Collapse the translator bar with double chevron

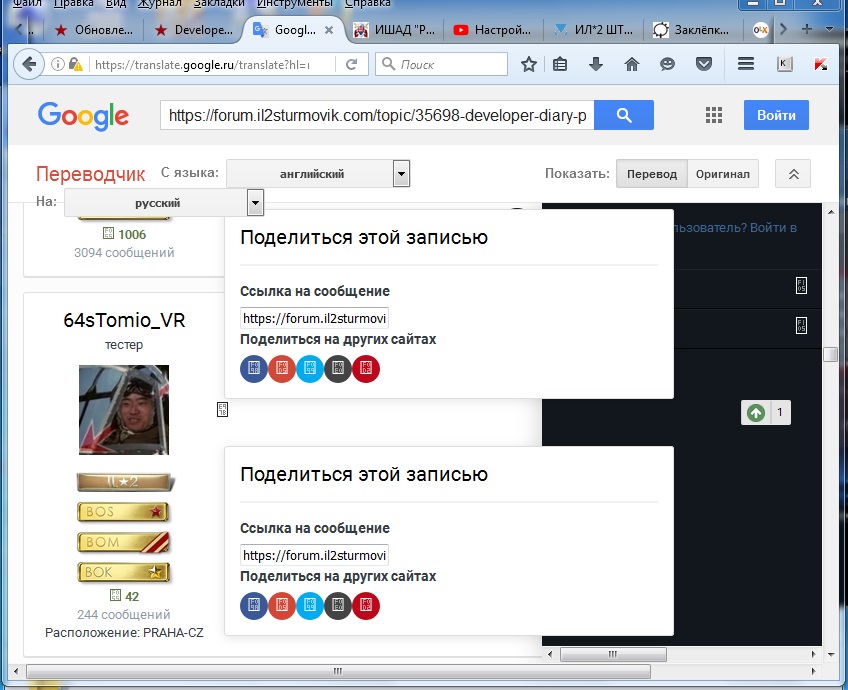[x=793, y=174]
